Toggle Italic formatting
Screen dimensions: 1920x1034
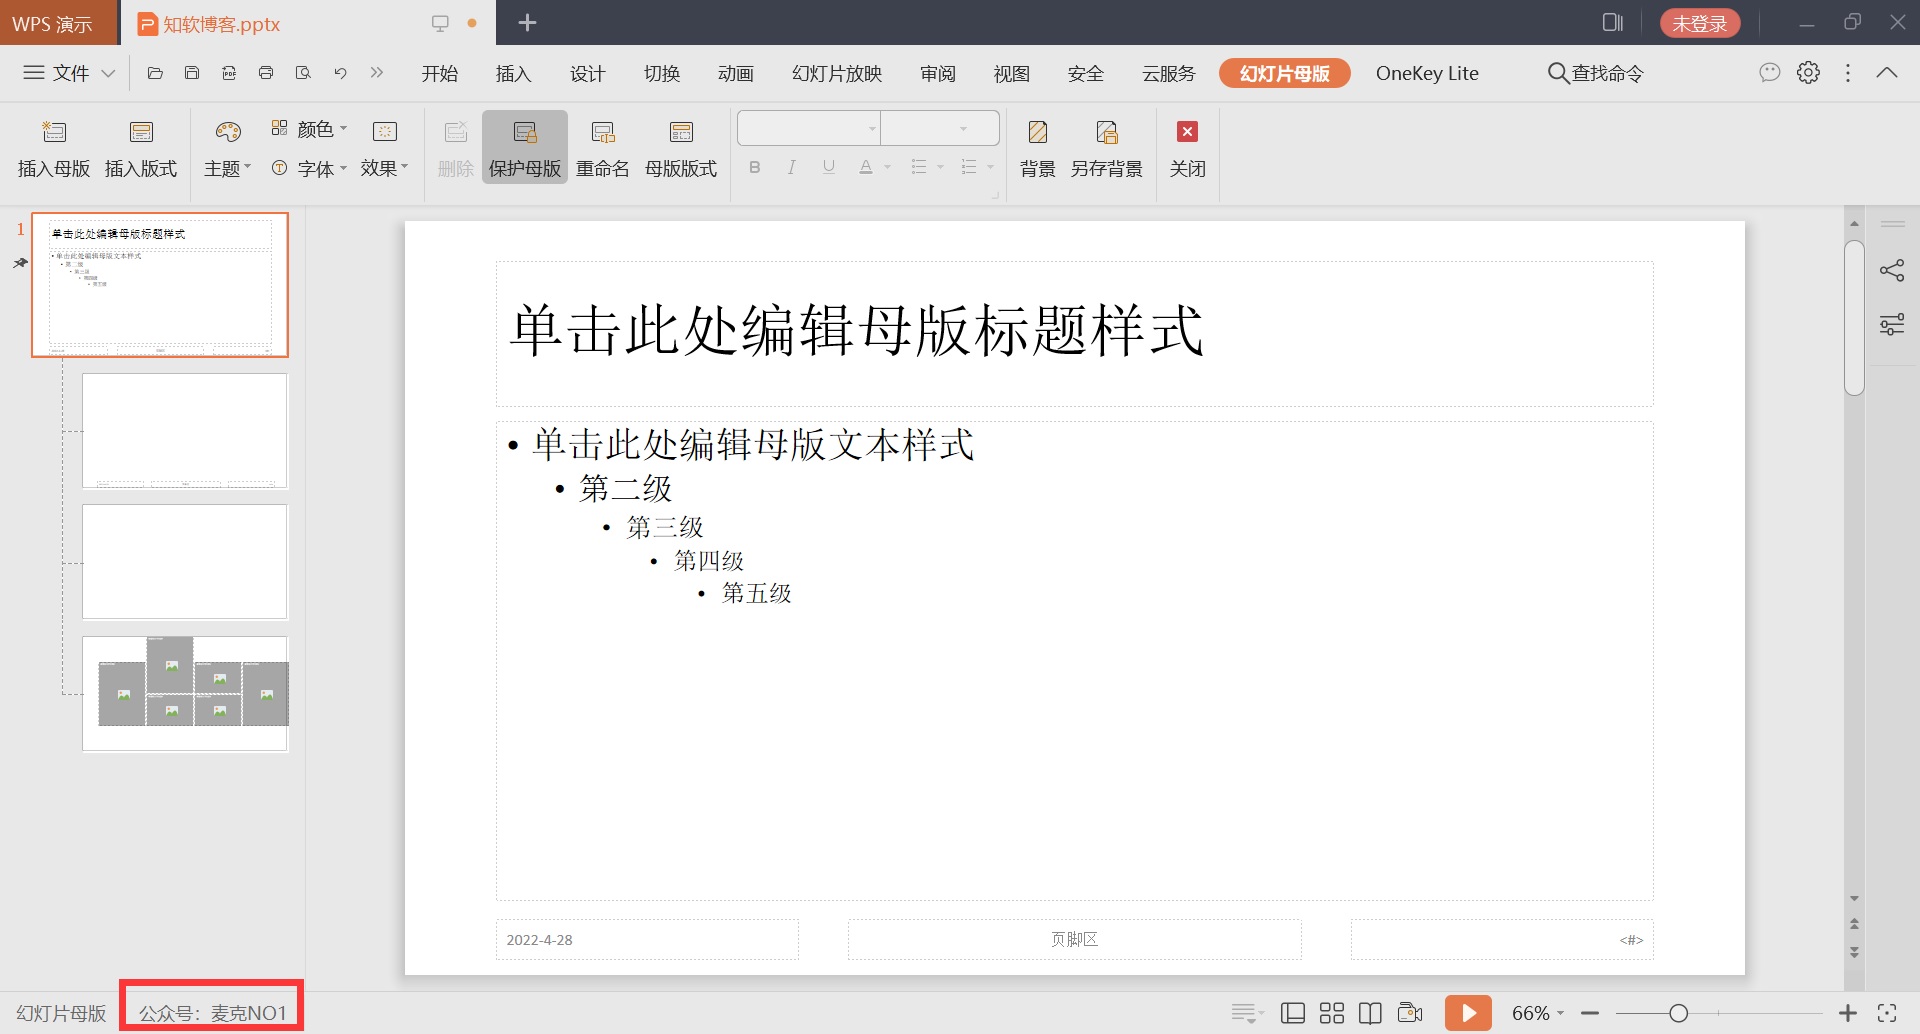pos(791,167)
